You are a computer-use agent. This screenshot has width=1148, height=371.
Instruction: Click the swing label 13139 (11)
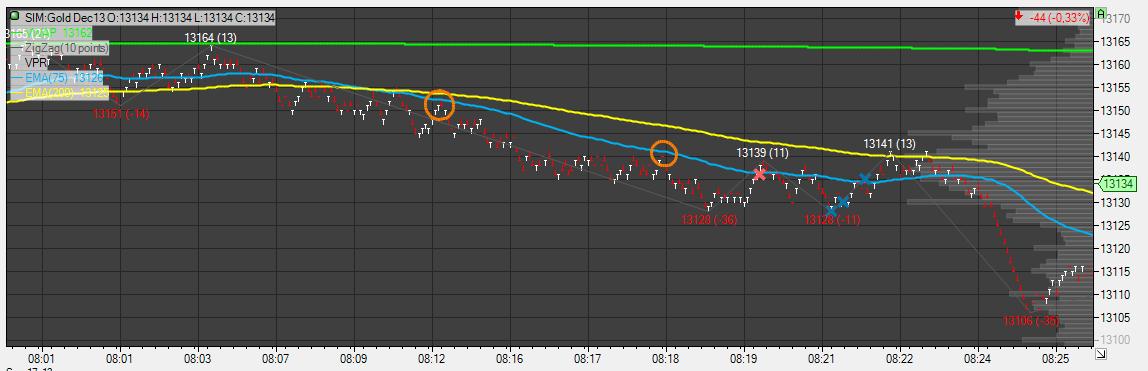point(762,152)
